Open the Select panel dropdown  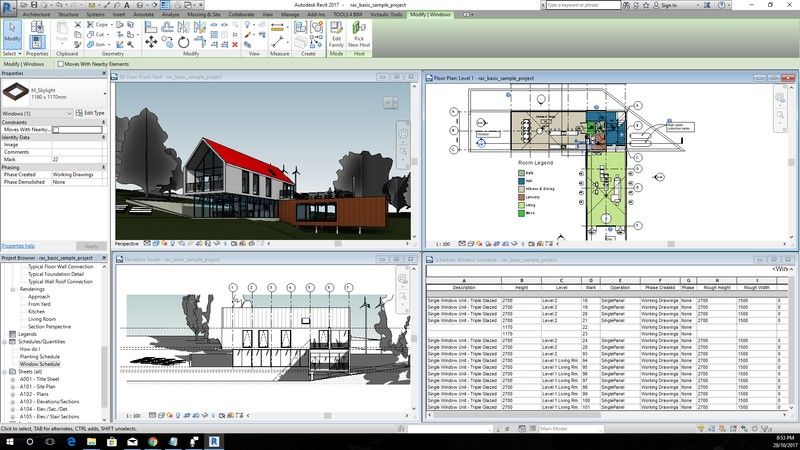click(x=12, y=54)
